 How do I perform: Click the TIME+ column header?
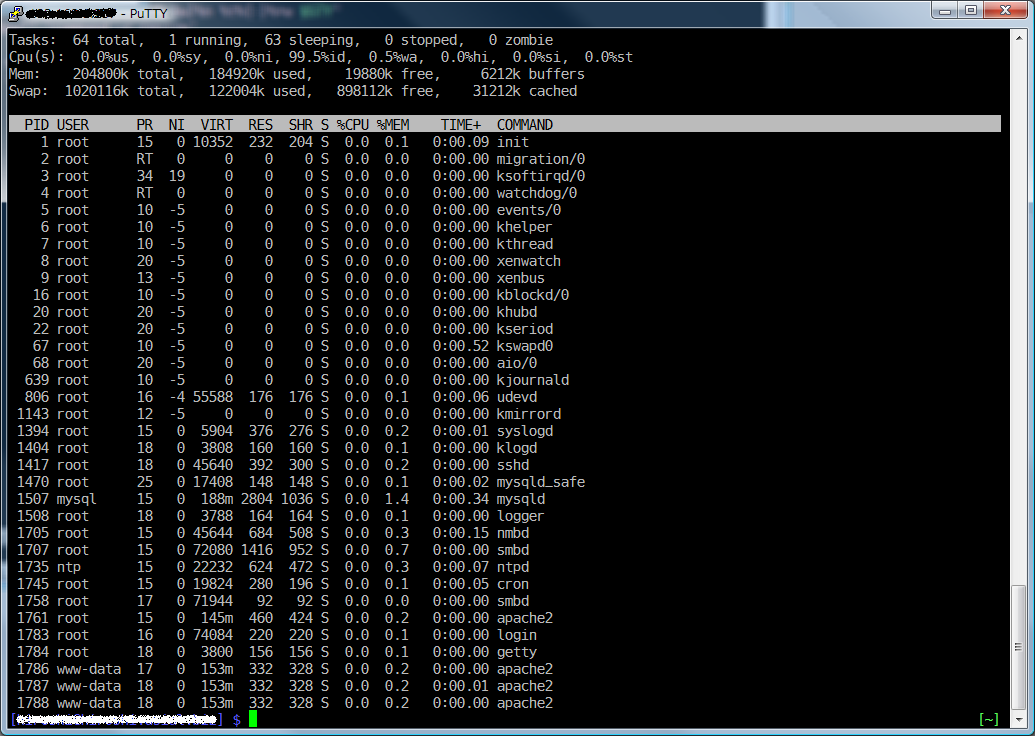(x=460, y=125)
